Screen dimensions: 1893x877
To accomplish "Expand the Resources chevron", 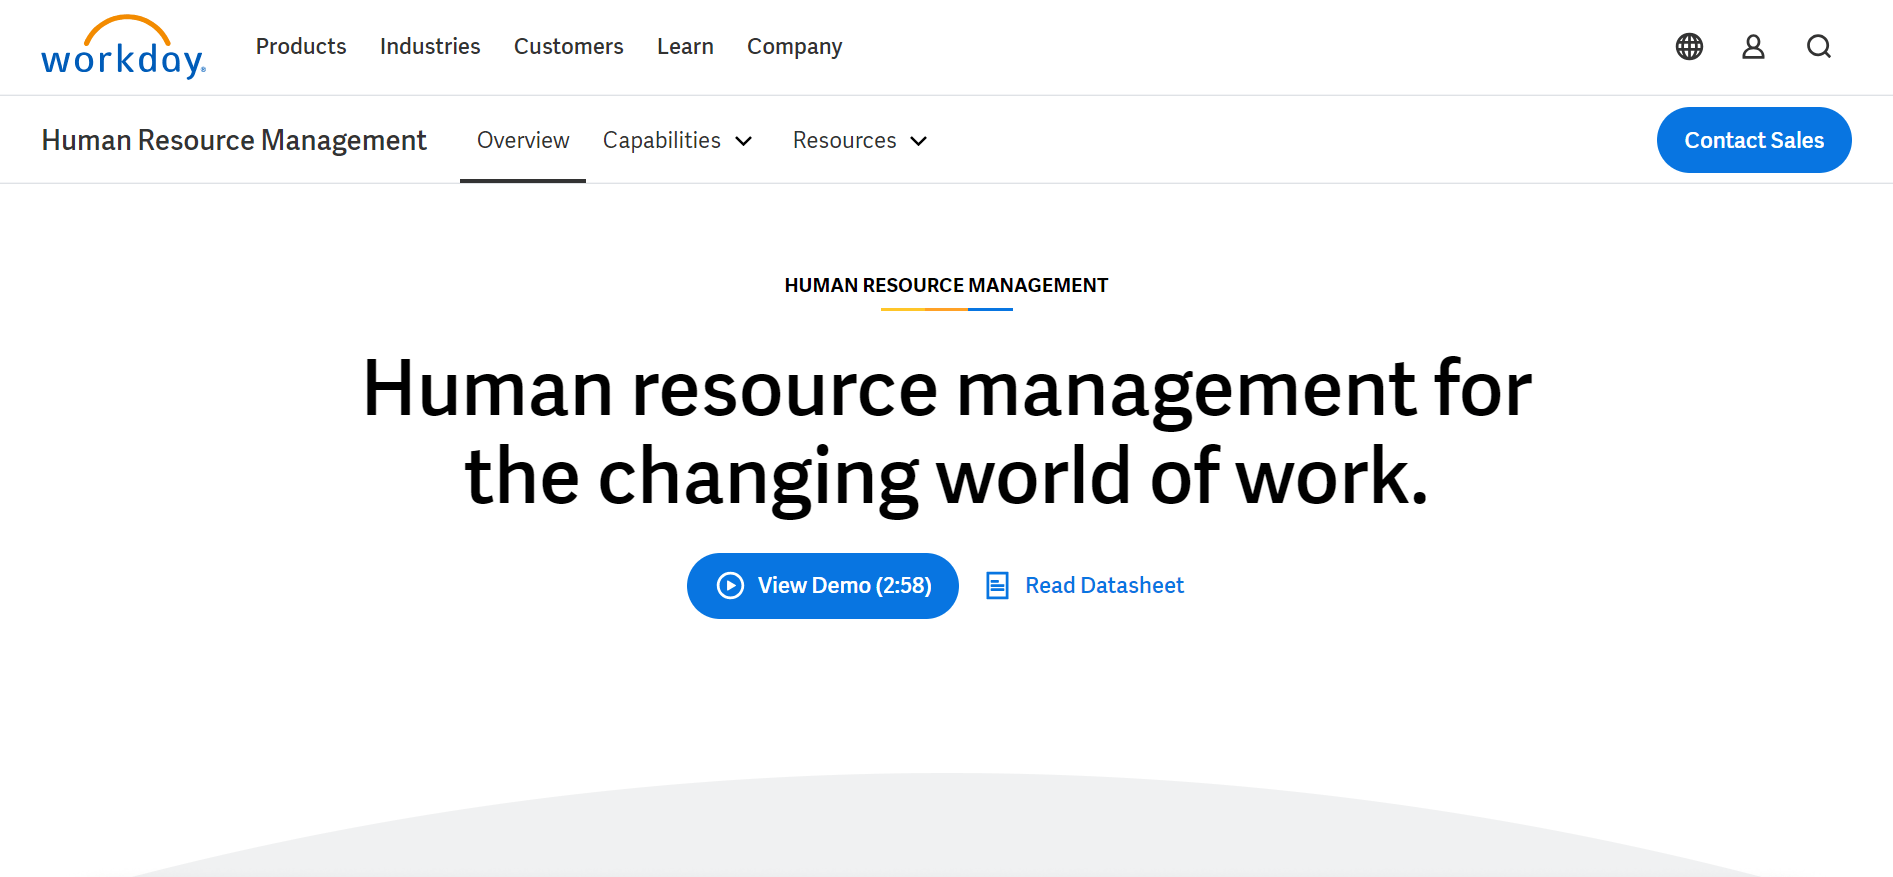I will [x=919, y=141].
